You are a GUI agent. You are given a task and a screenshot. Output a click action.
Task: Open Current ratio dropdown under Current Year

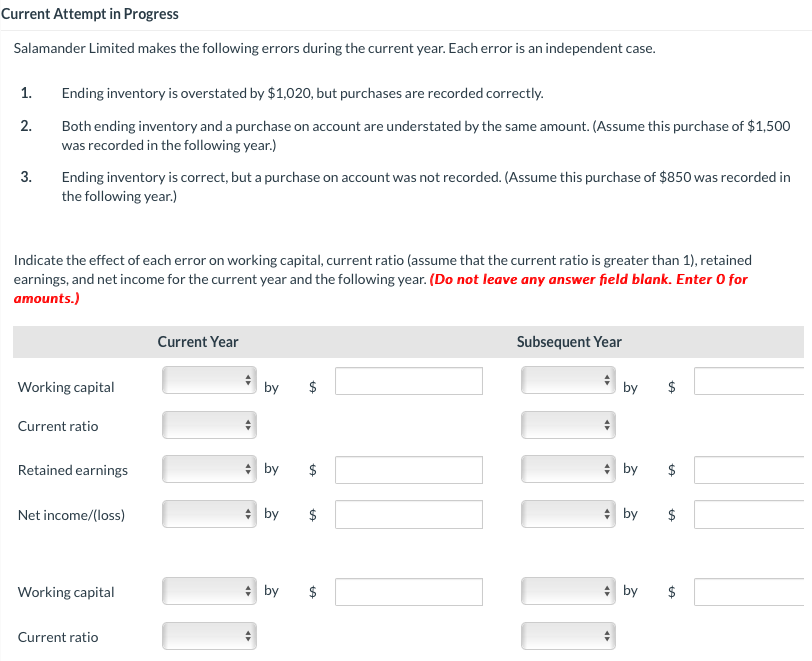[209, 424]
